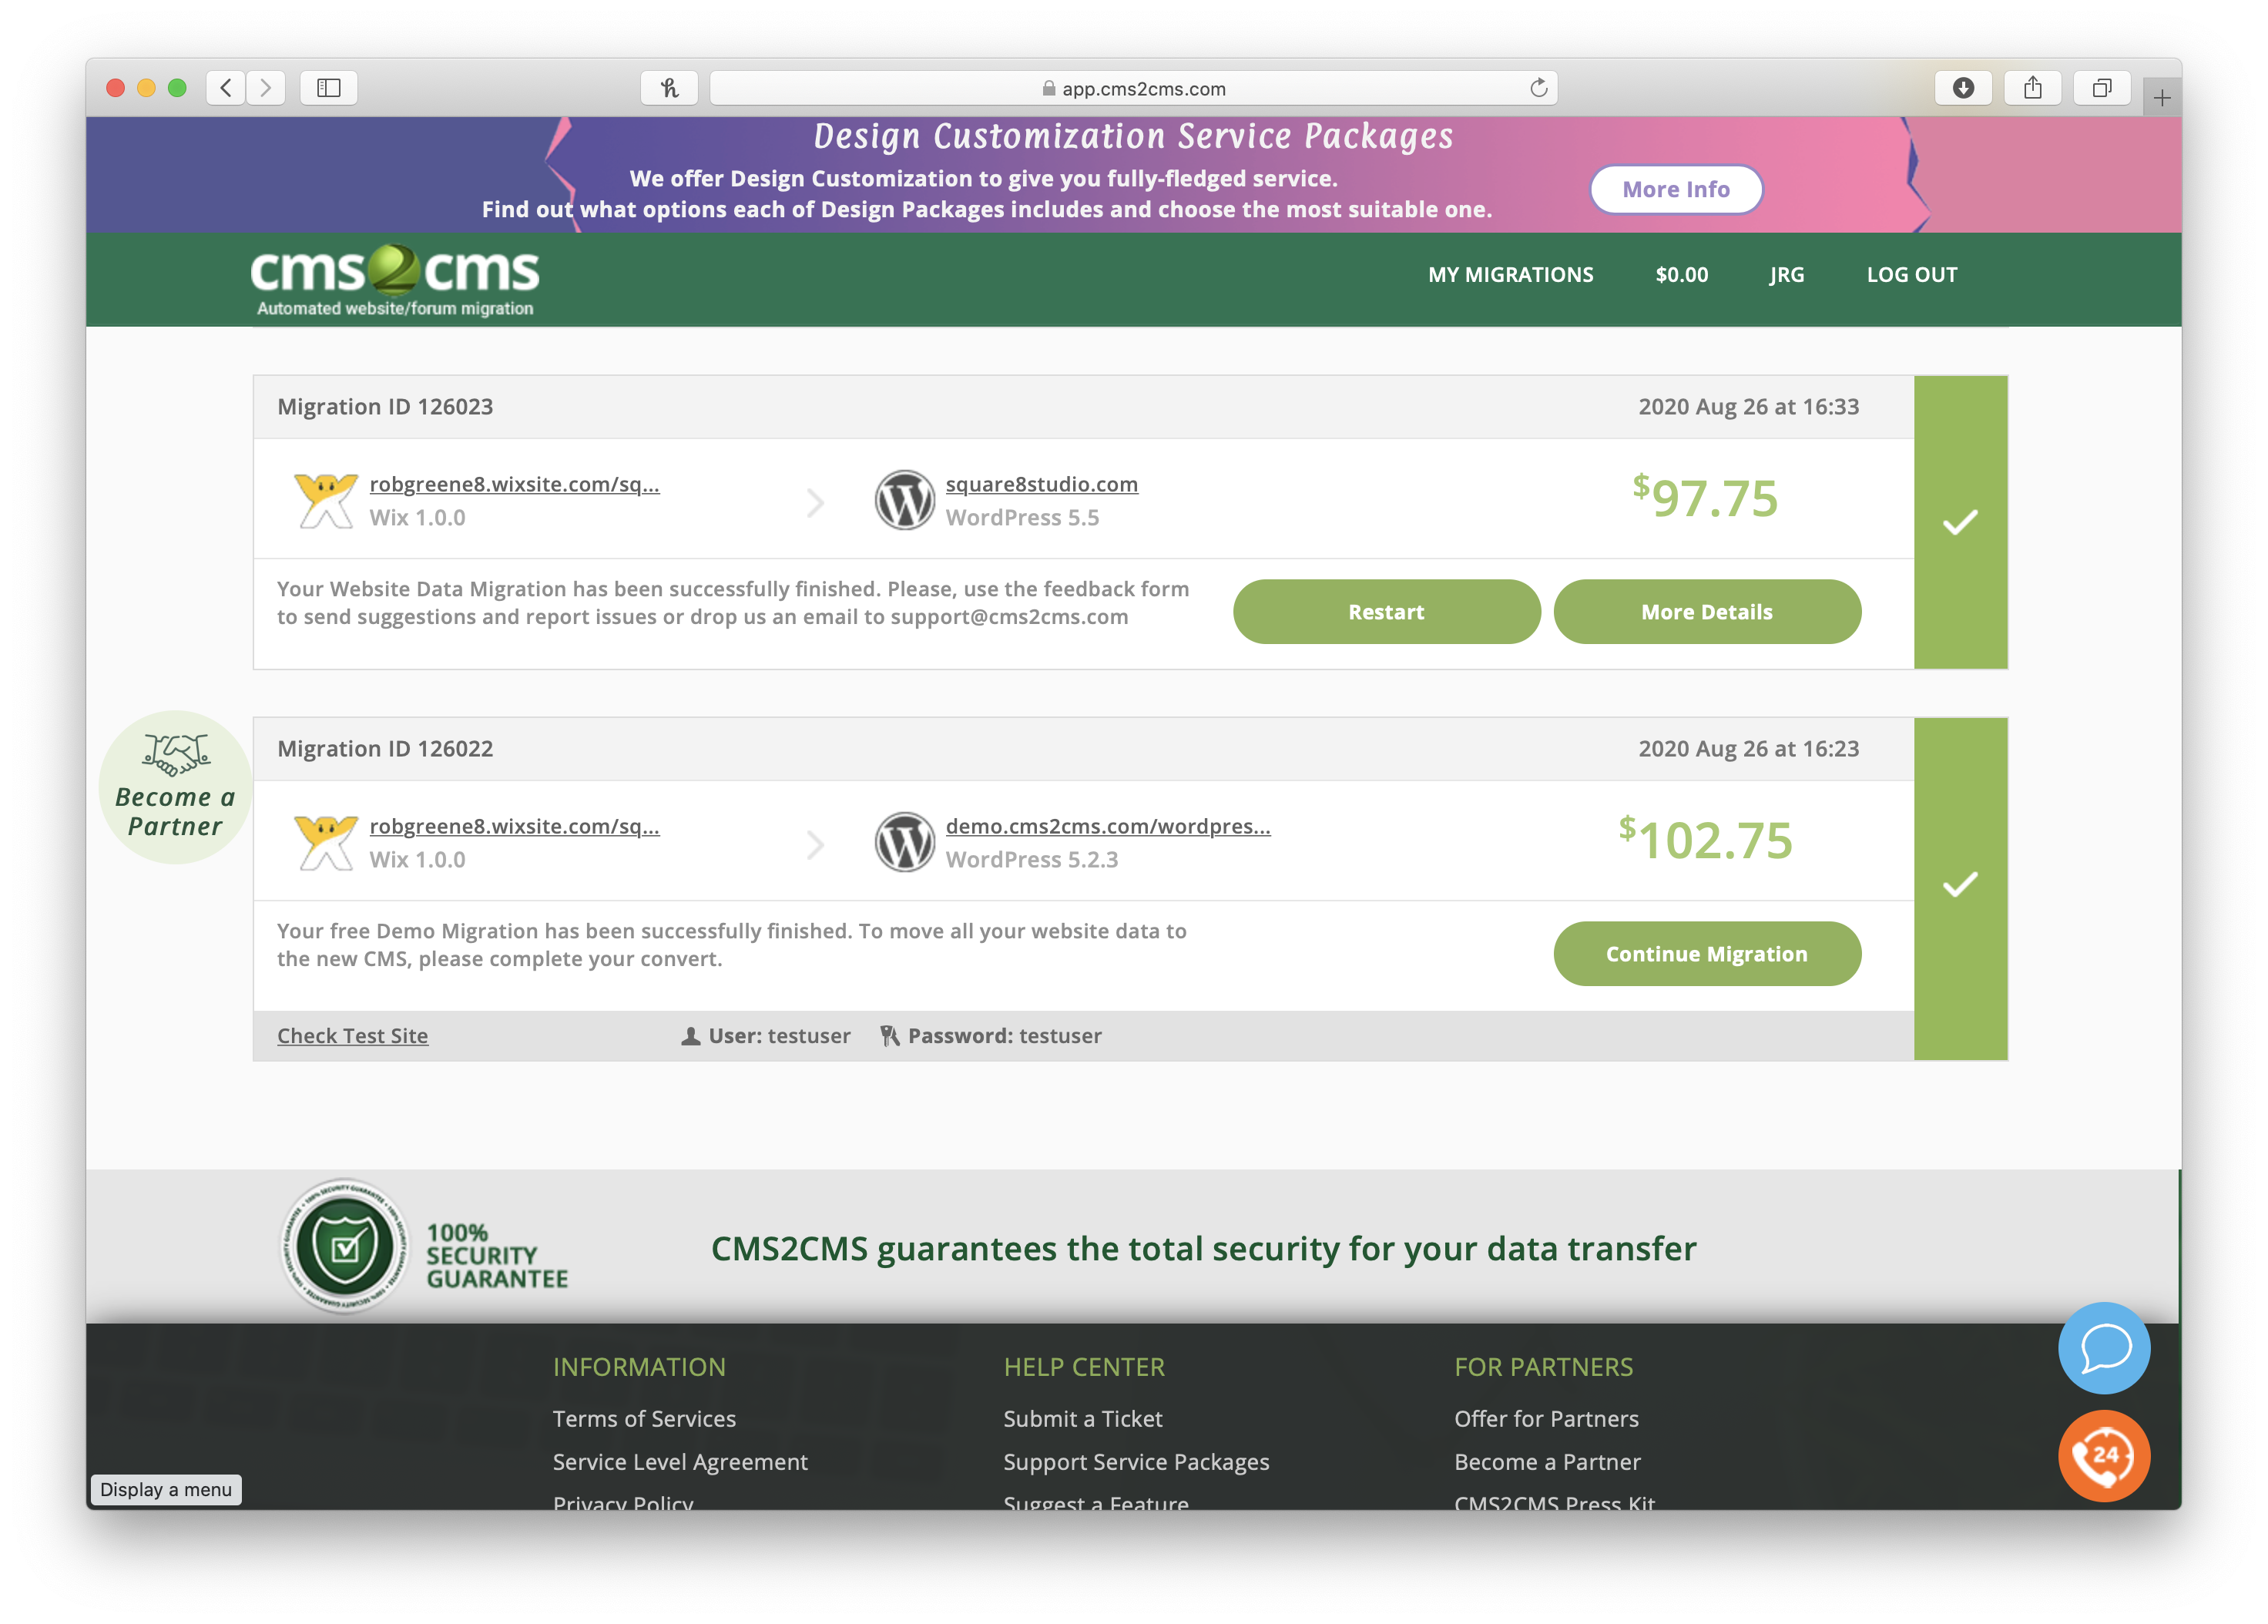
Task: Click the Wix source platform icon for Migration 126022
Action: click(324, 842)
